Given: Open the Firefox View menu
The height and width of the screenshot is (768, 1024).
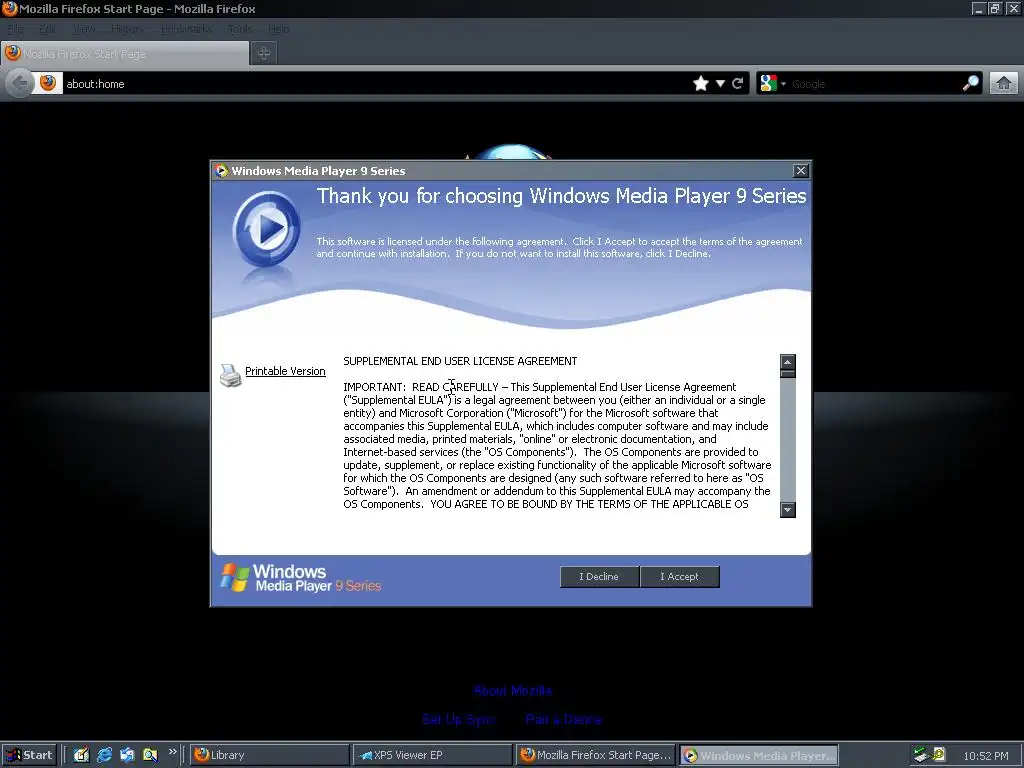Looking at the screenshot, I should click(x=84, y=29).
